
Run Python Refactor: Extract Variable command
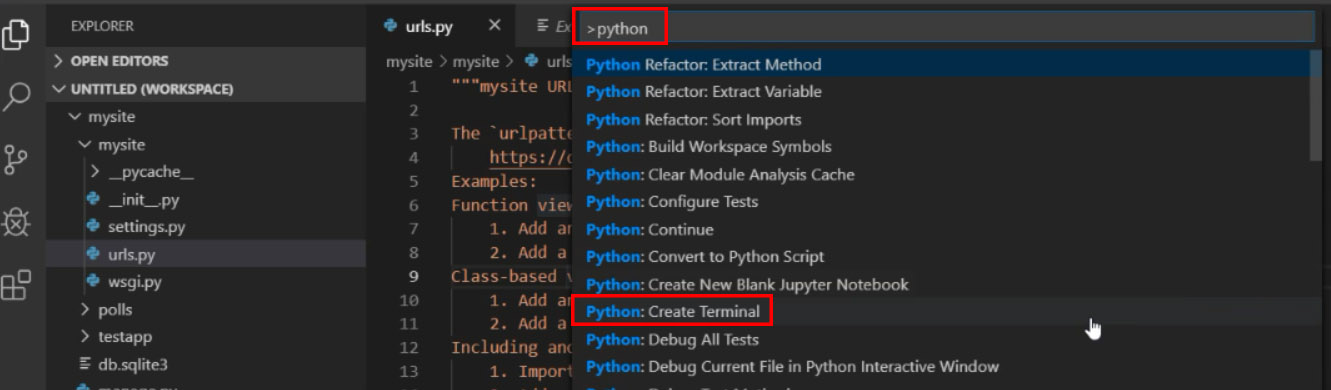point(942,92)
